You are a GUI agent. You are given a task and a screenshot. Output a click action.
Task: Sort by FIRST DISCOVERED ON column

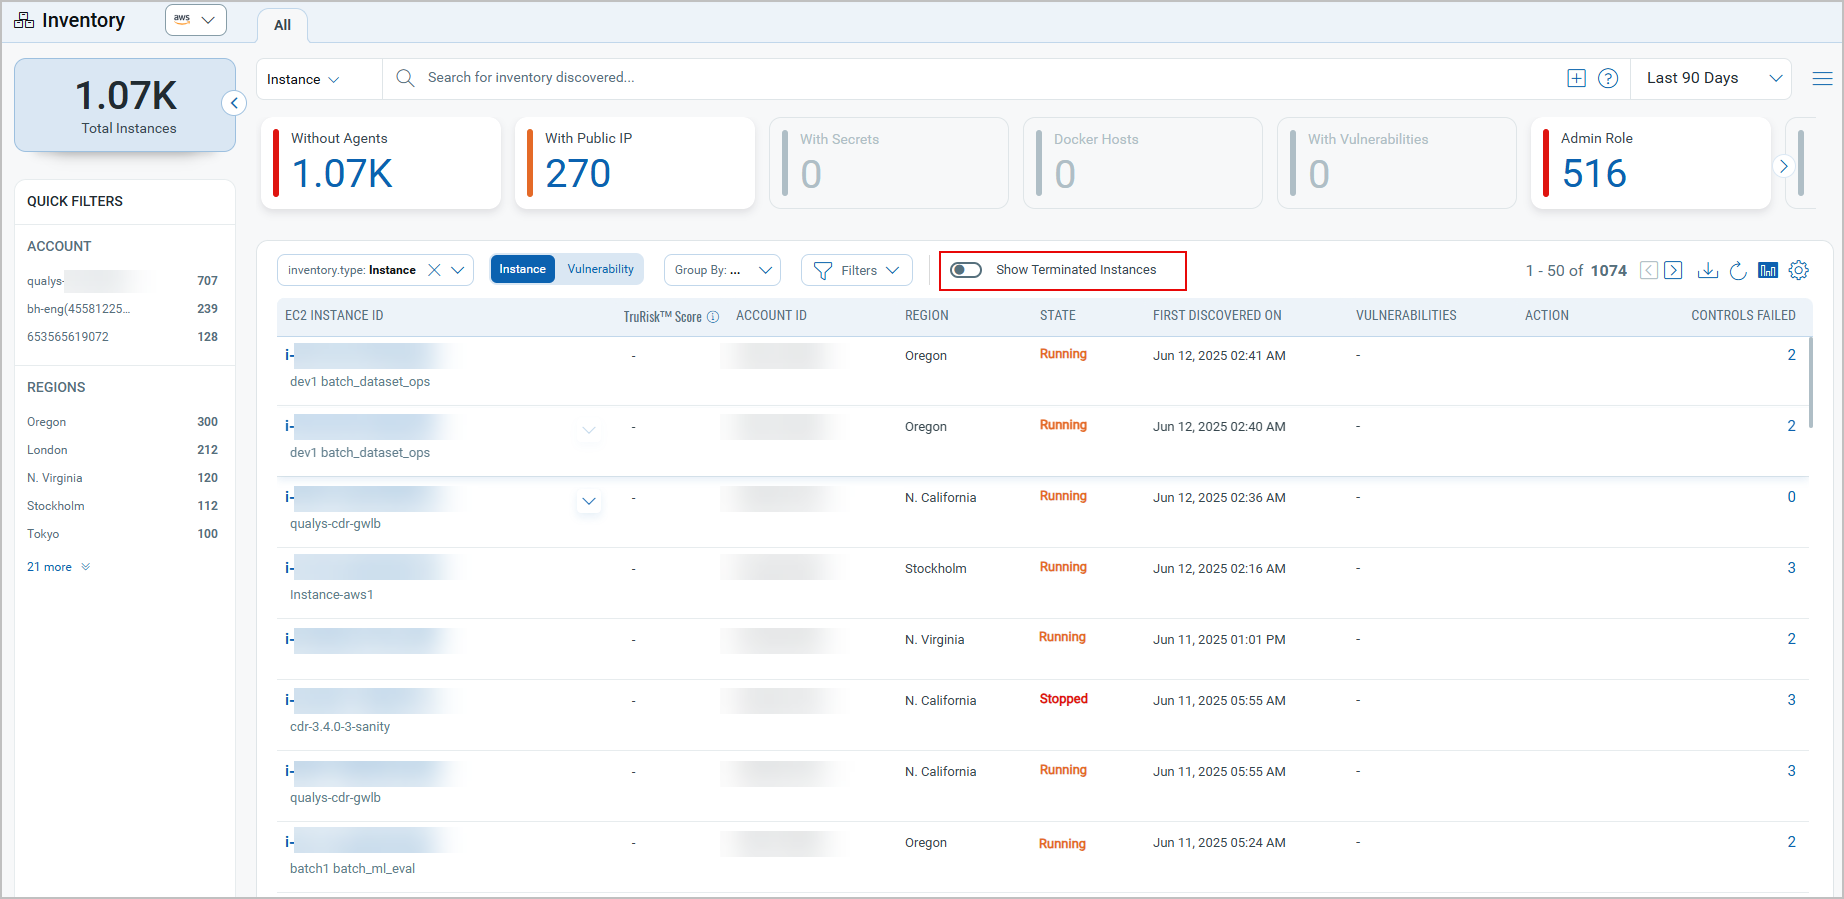pyautogui.click(x=1217, y=315)
